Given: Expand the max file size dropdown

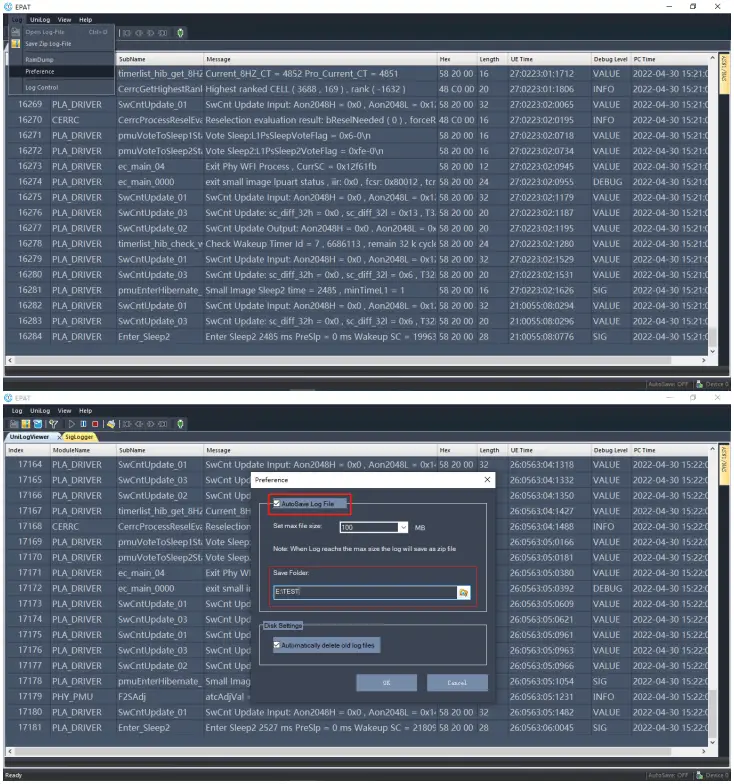Looking at the screenshot, I should click(403, 528).
